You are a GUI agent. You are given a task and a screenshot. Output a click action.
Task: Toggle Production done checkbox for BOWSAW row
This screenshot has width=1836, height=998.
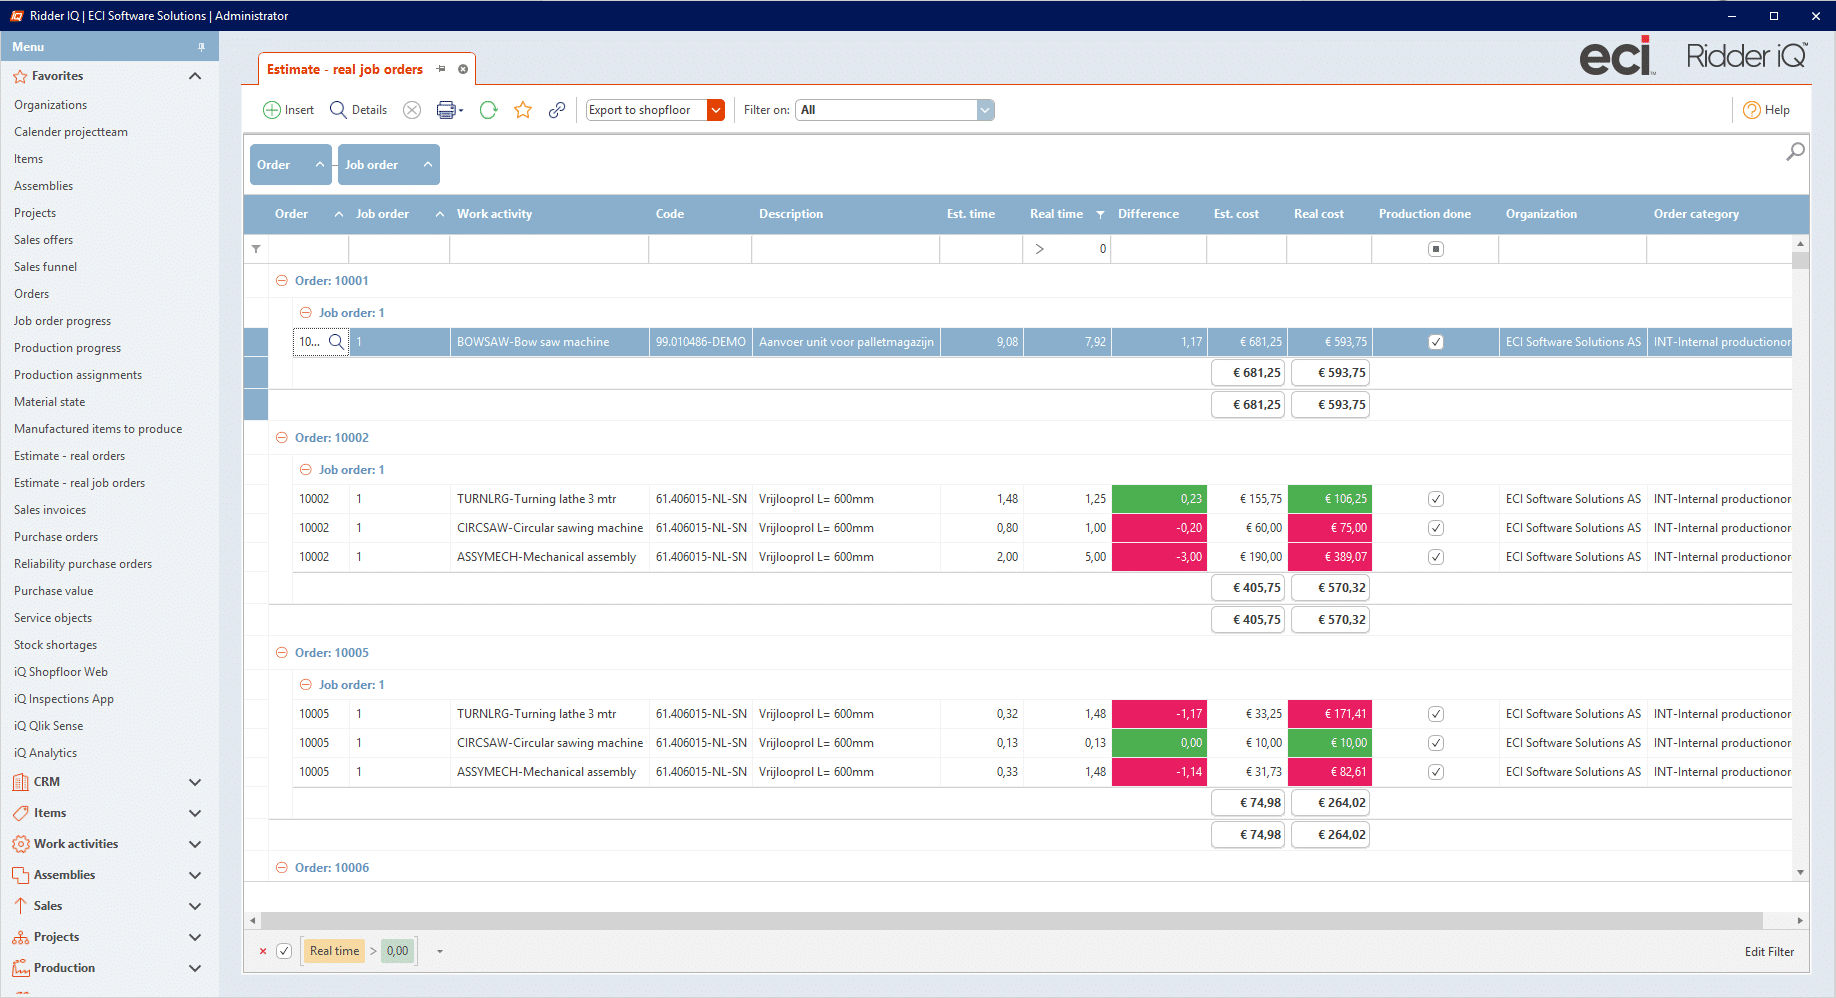click(1436, 342)
